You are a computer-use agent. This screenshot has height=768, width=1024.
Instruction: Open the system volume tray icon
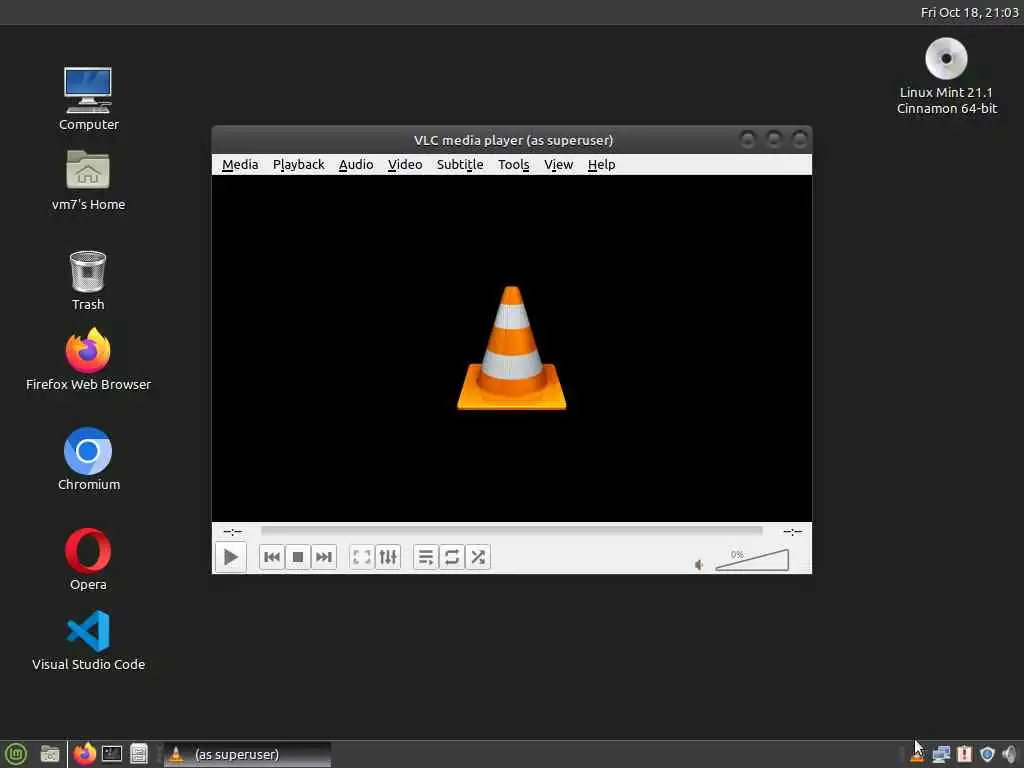pyautogui.click(x=1010, y=754)
